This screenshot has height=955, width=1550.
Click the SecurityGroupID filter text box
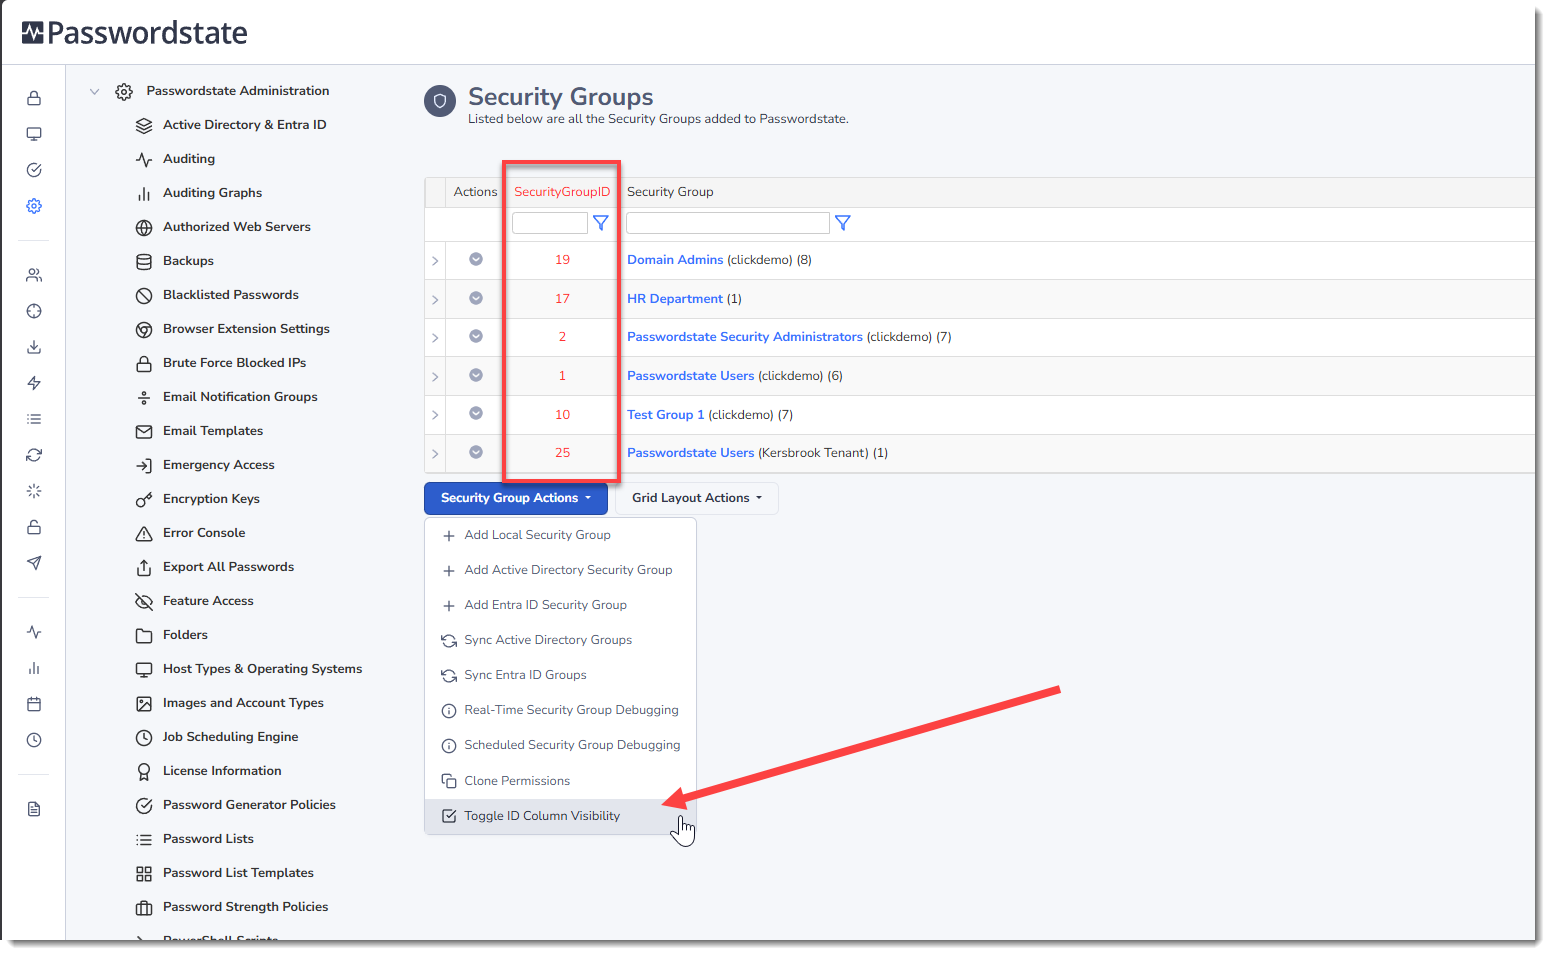click(550, 223)
